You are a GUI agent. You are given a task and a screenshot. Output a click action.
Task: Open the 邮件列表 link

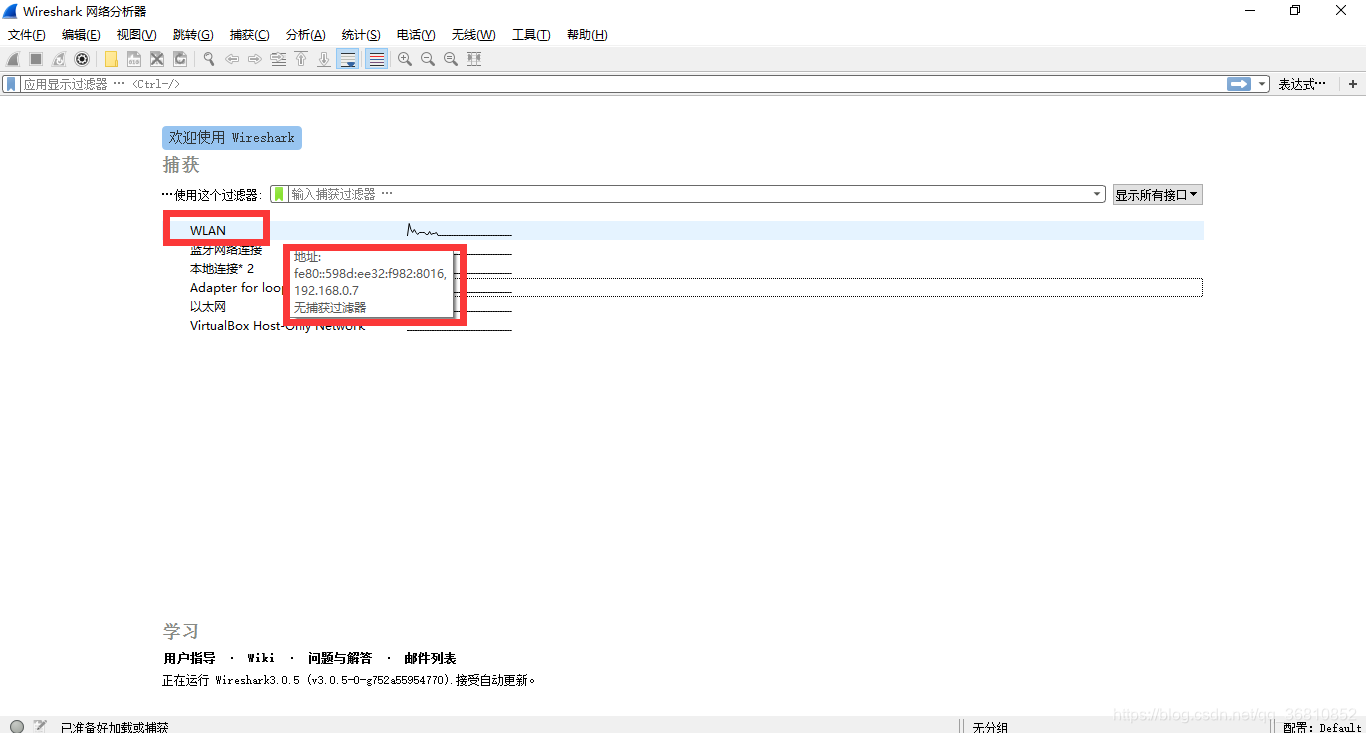pyautogui.click(x=430, y=658)
